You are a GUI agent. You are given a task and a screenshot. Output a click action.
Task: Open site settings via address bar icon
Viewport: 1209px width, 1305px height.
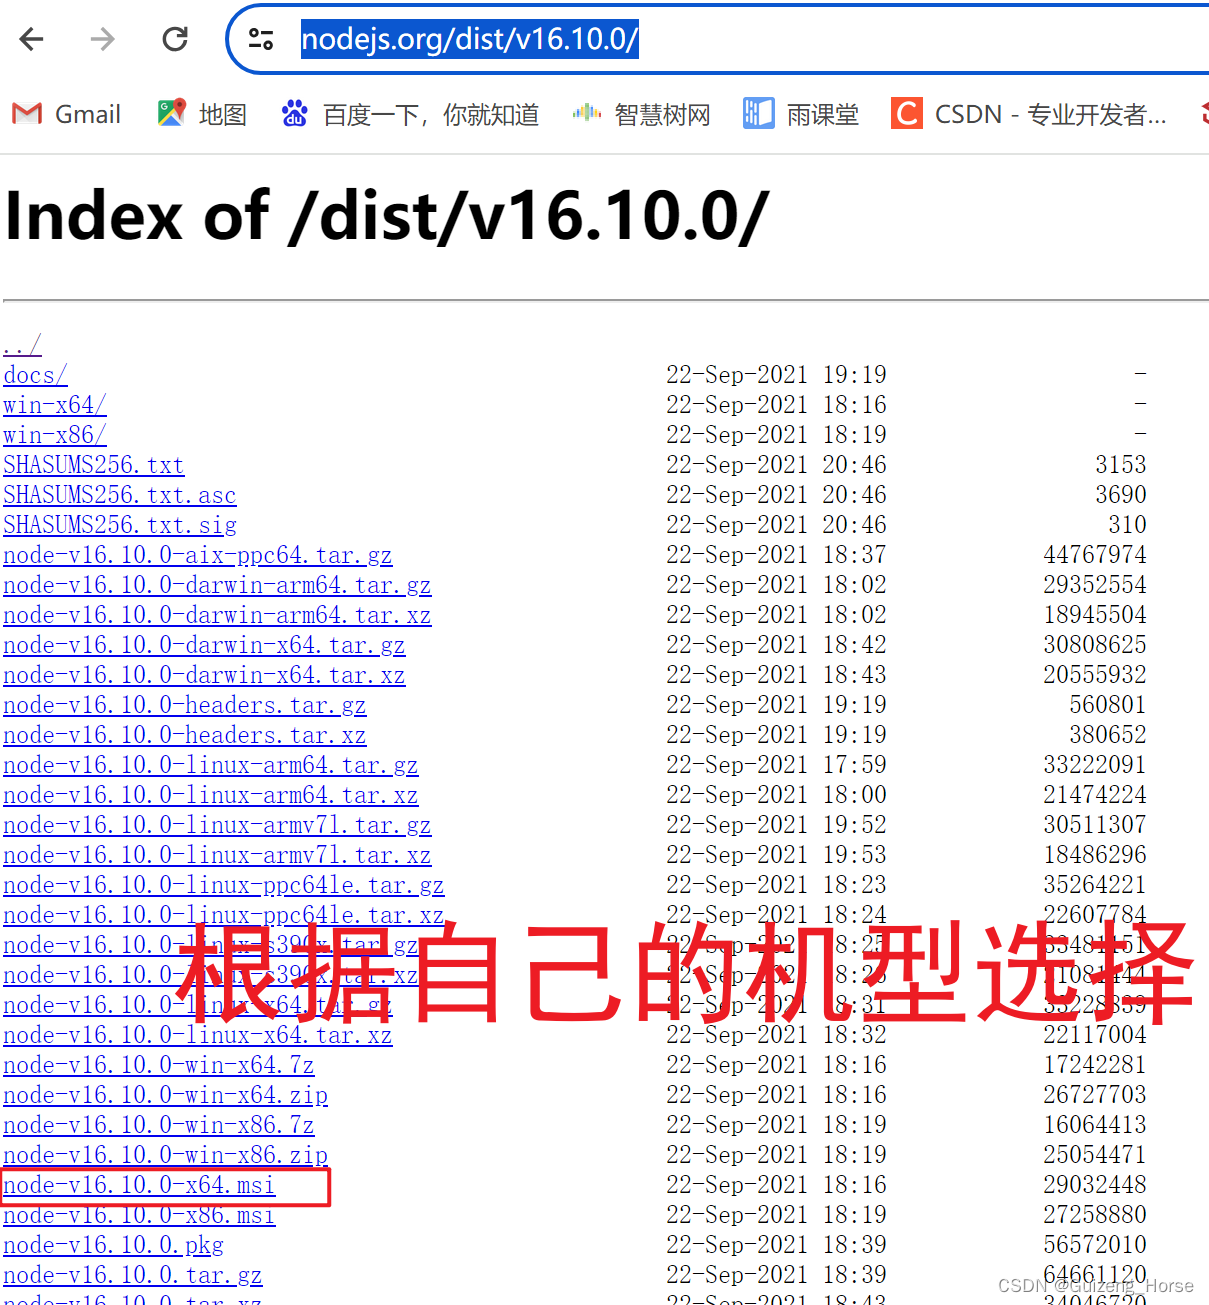click(261, 39)
